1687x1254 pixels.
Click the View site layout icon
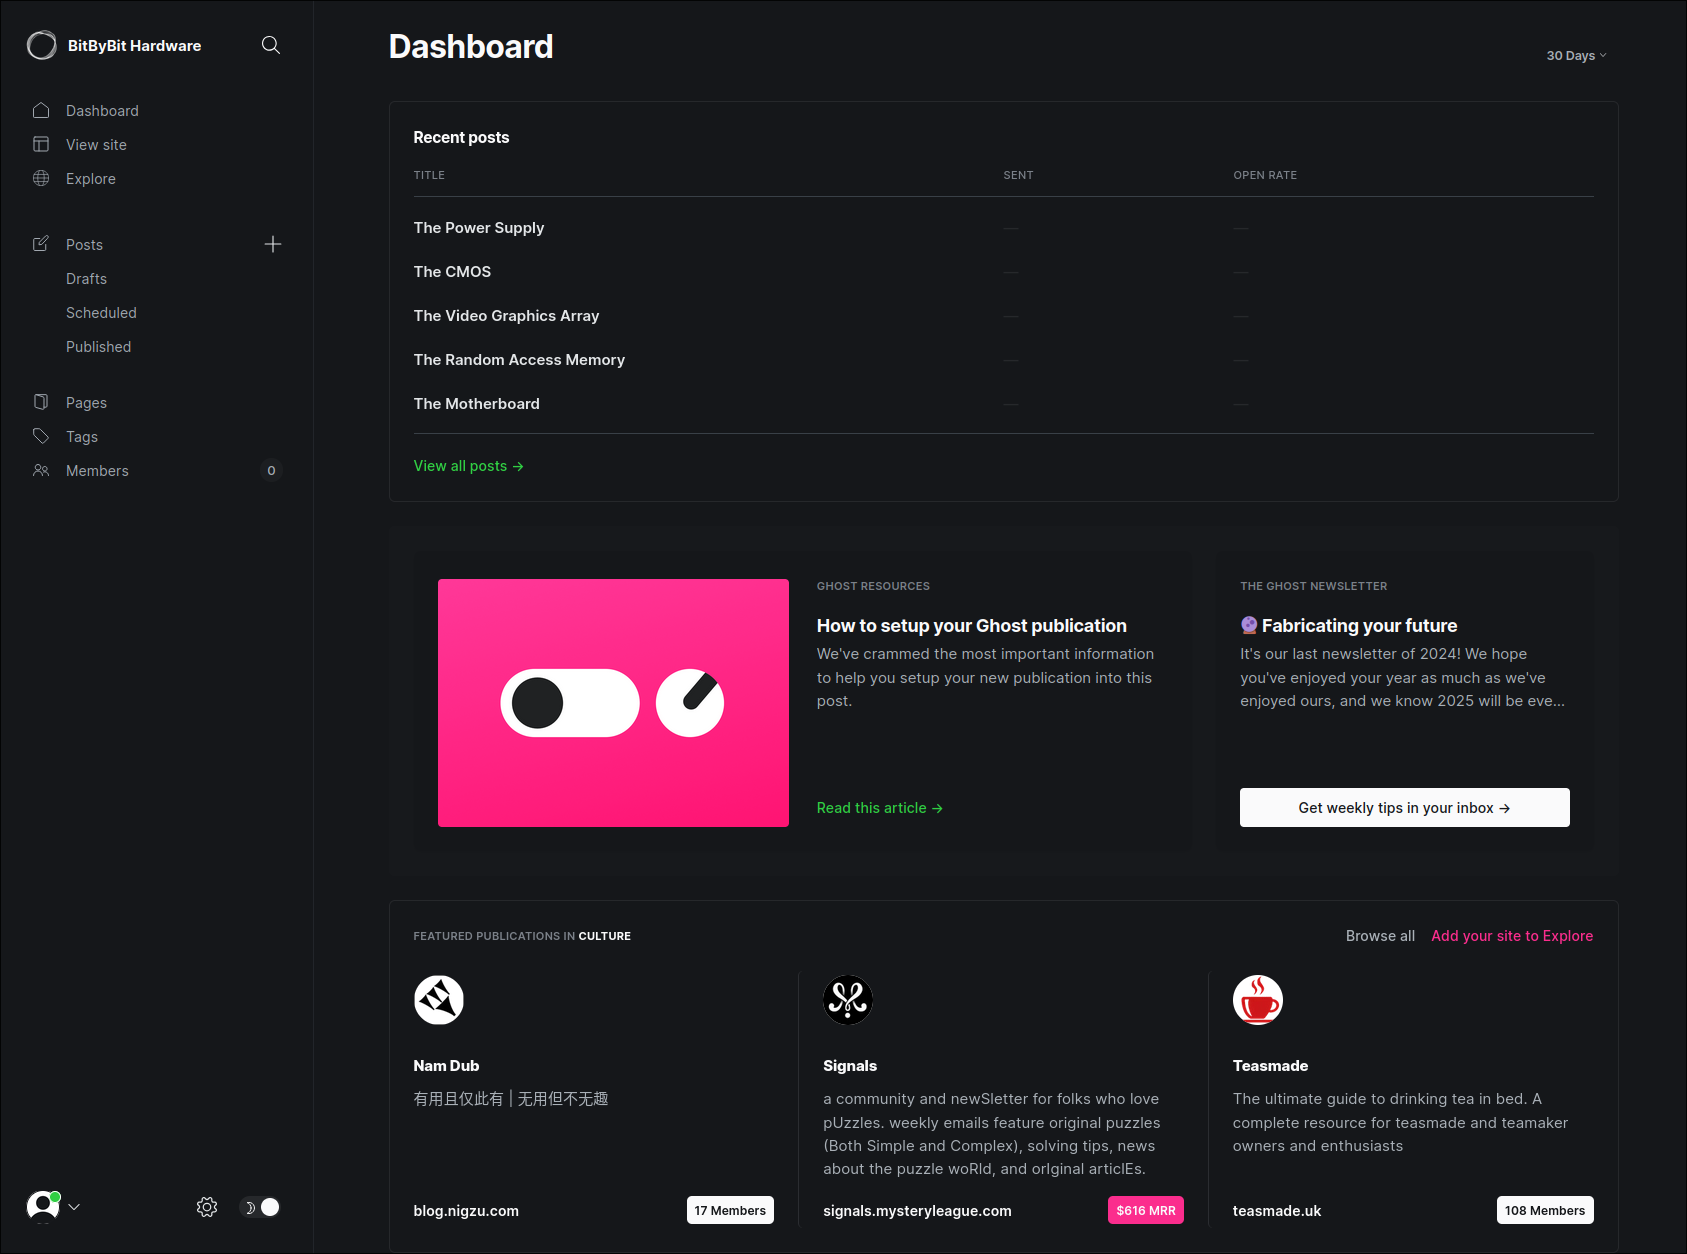pos(41,144)
